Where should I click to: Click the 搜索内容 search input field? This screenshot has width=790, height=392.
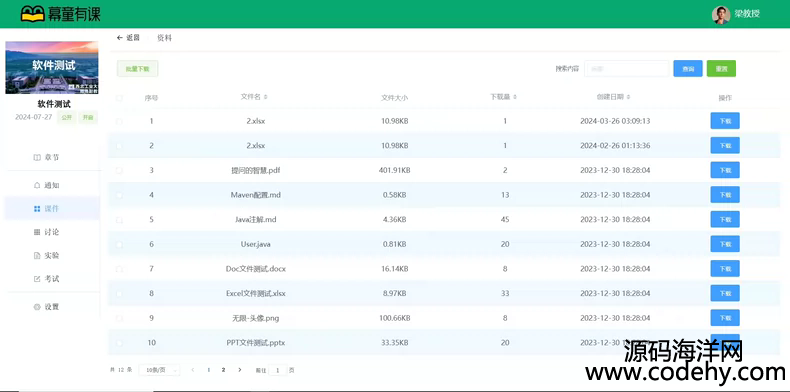click(626, 69)
